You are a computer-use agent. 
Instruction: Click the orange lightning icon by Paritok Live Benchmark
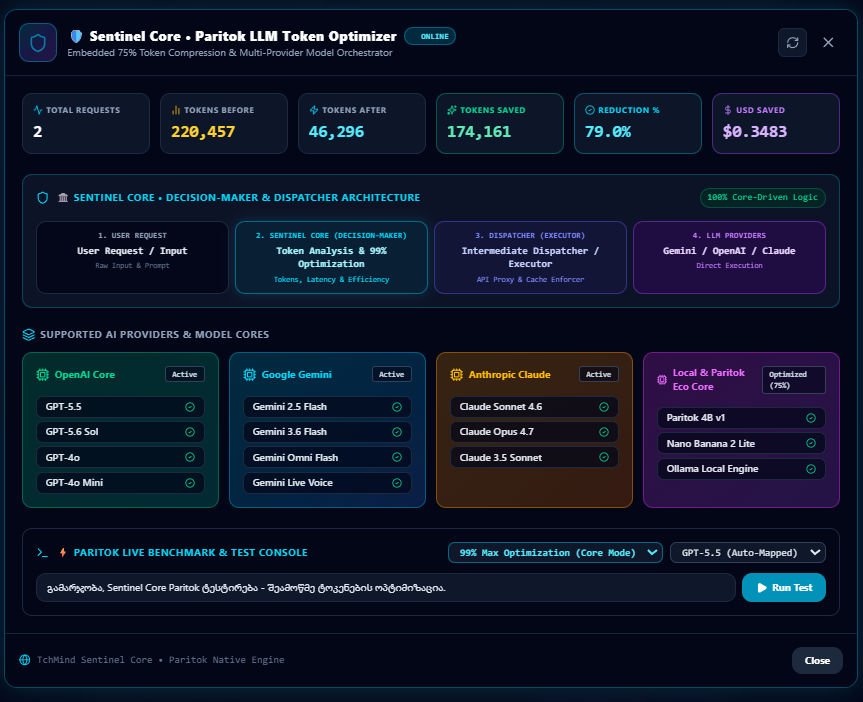point(63,553)
